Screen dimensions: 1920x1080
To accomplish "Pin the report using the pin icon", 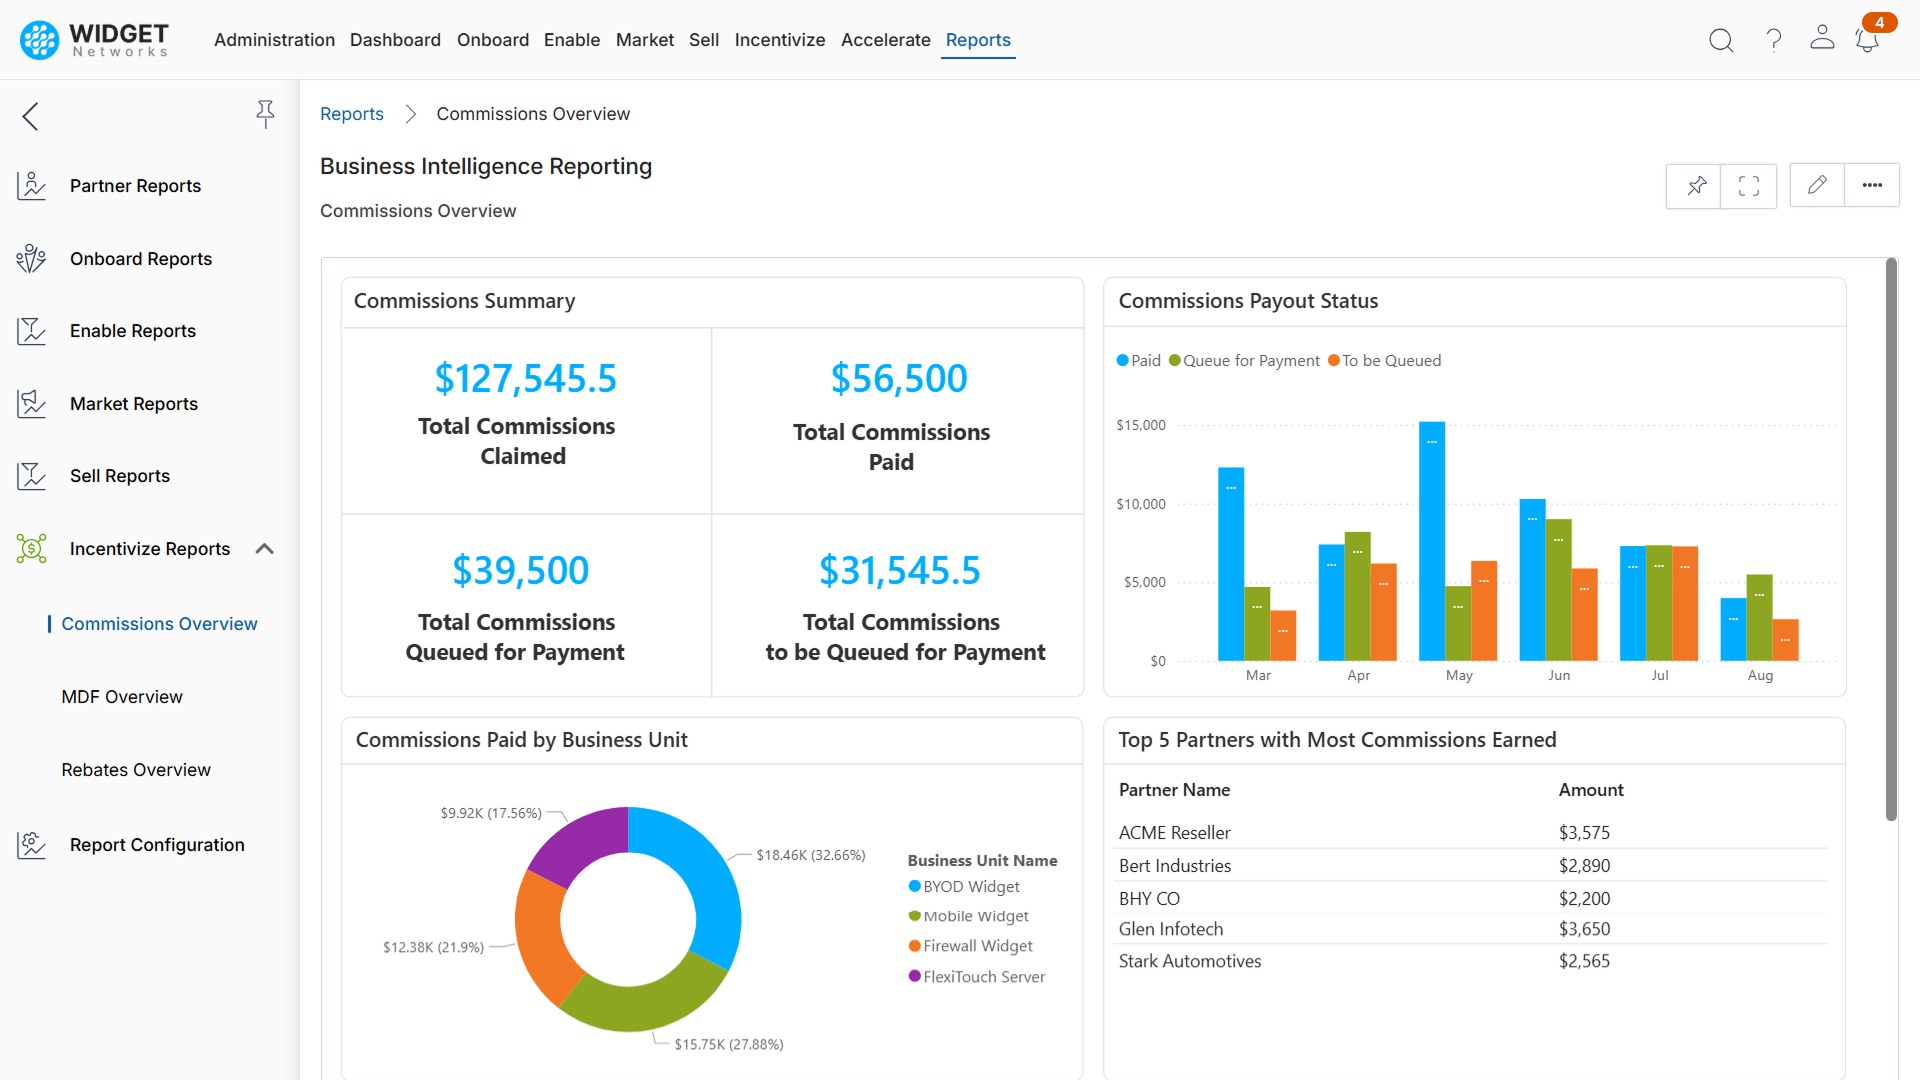I will [1695, 186].
